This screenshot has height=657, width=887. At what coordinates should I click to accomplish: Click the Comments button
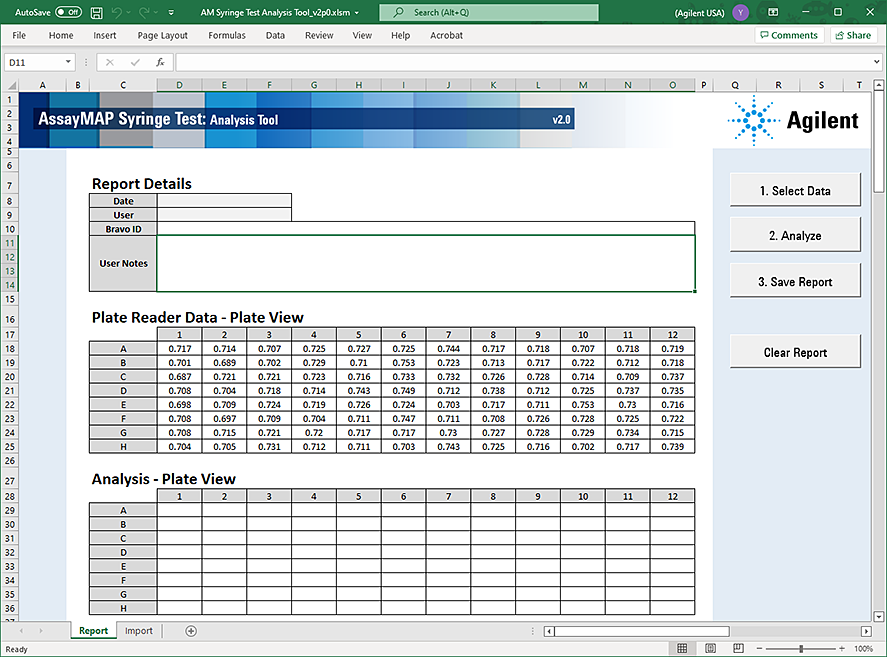pos(789,35)
